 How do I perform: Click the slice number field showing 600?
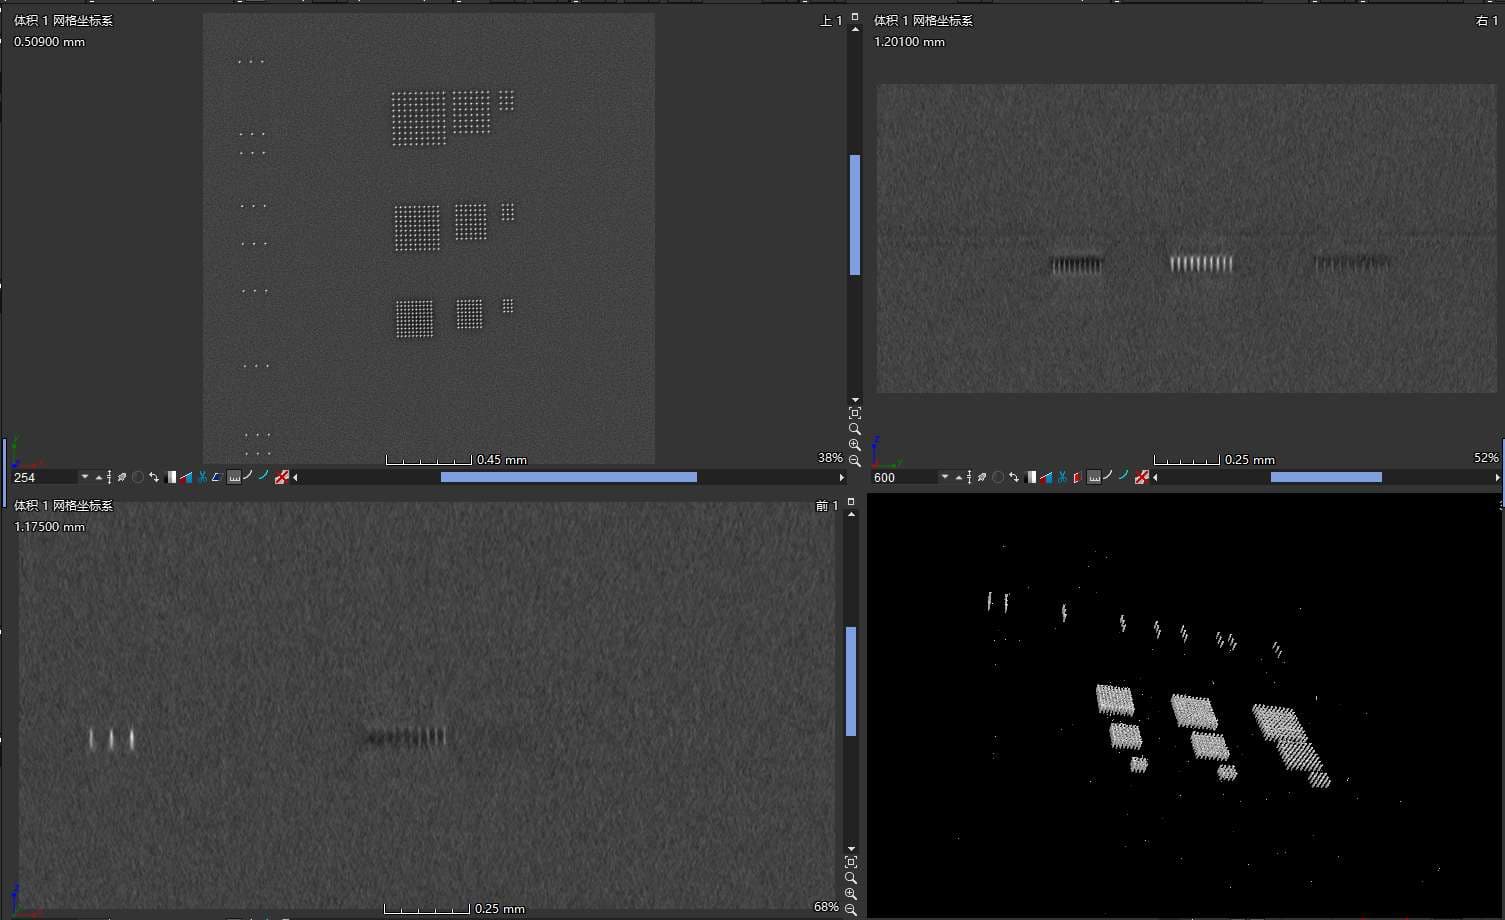[x=905, y=478]
